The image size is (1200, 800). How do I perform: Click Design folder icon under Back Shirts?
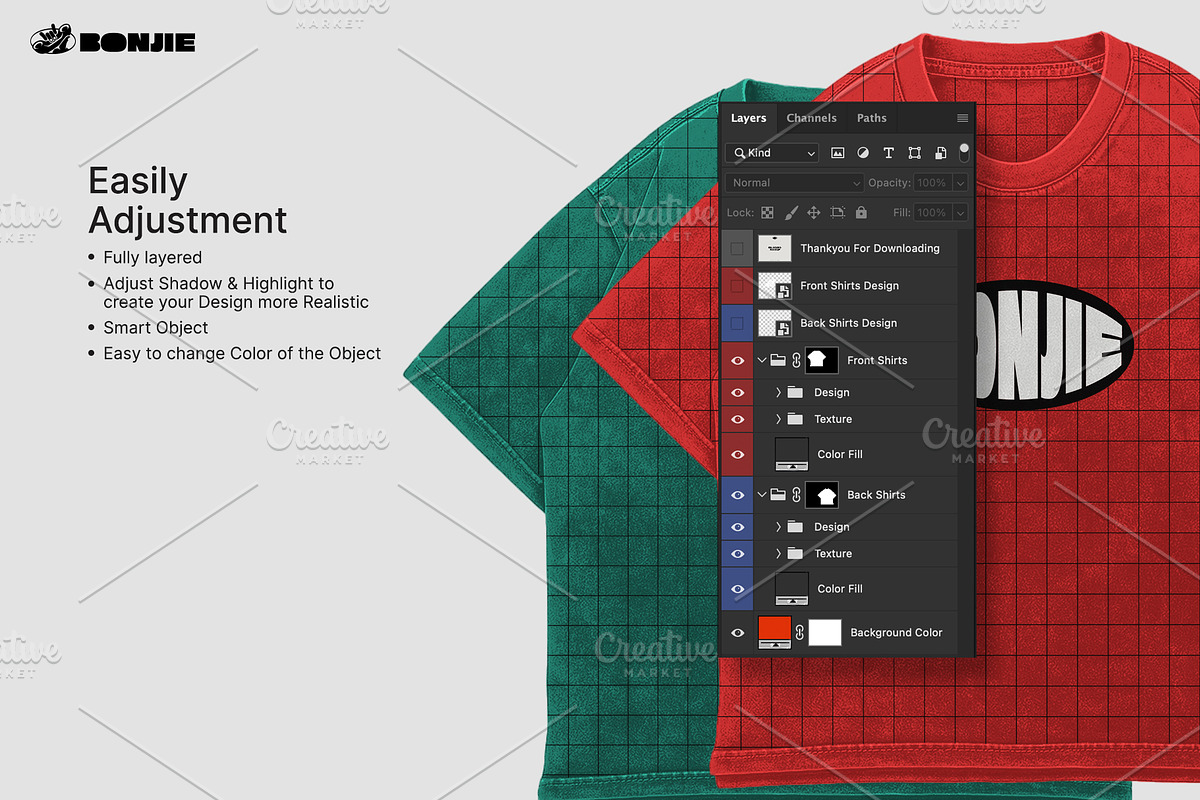796,526
